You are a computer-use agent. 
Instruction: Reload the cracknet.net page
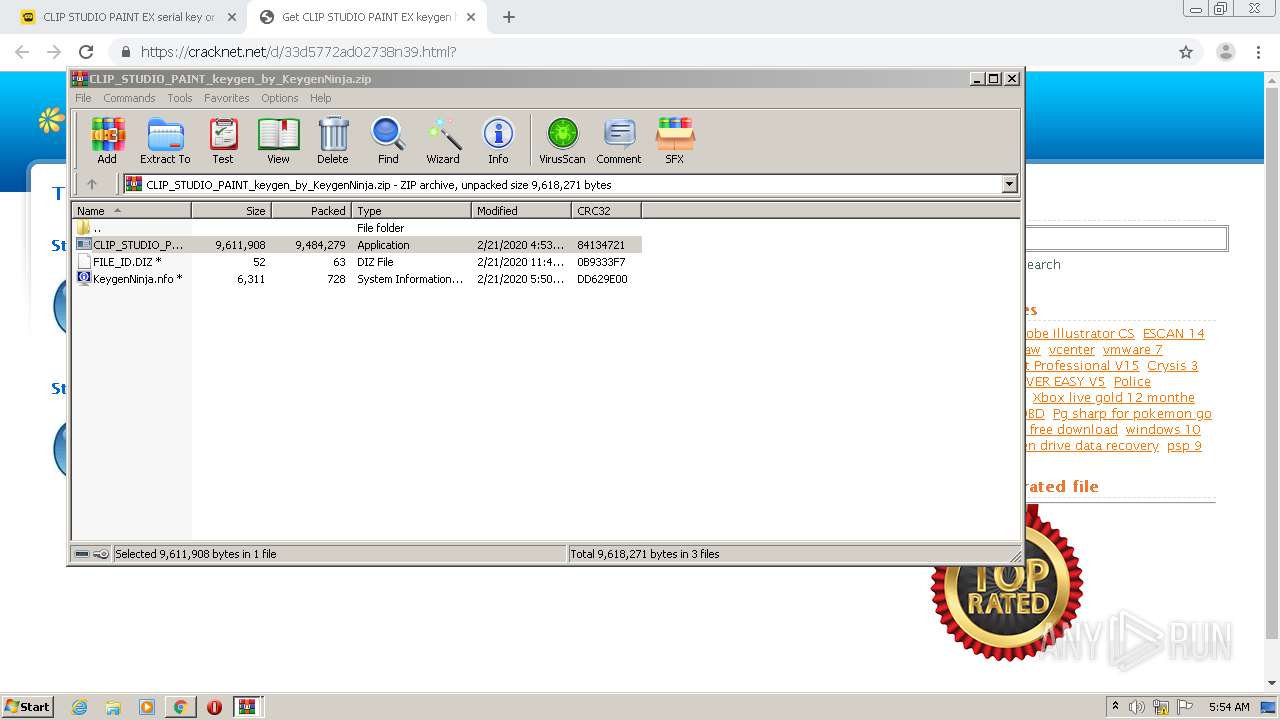tap(86, 52)
